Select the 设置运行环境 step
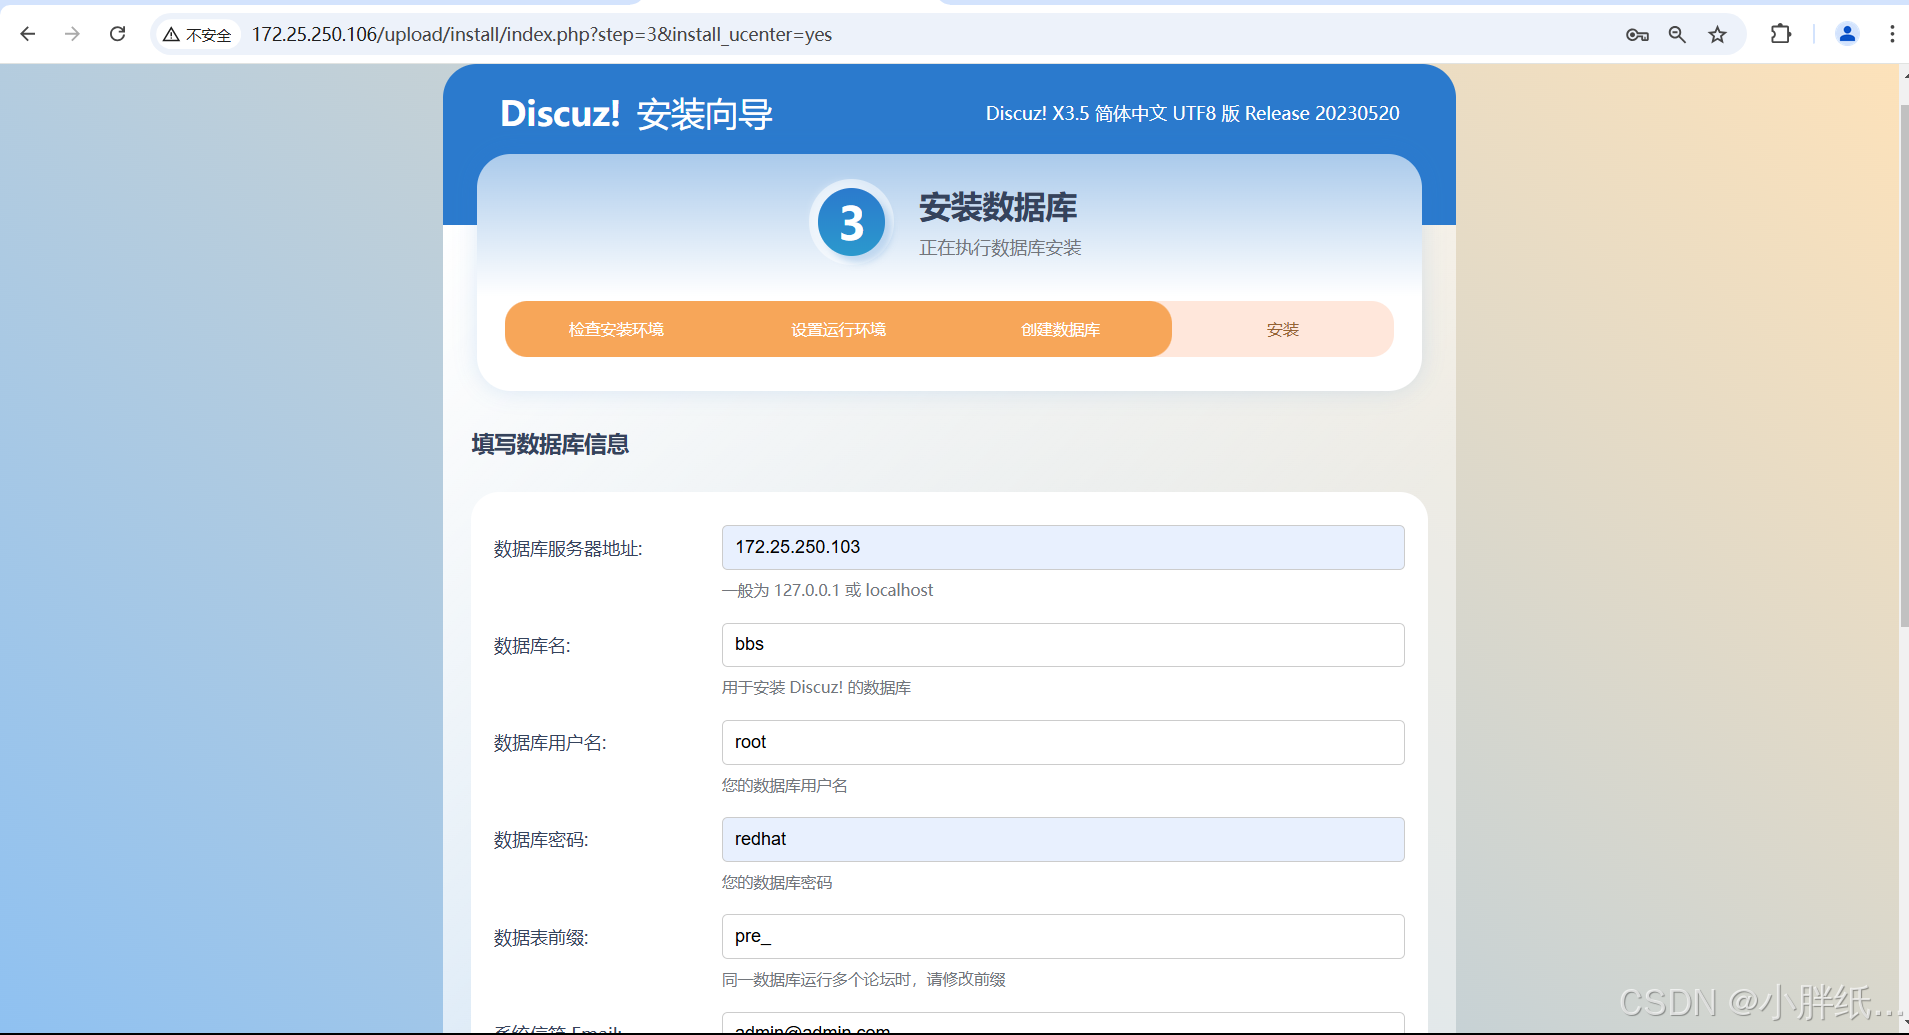 [x=838, y=329]
